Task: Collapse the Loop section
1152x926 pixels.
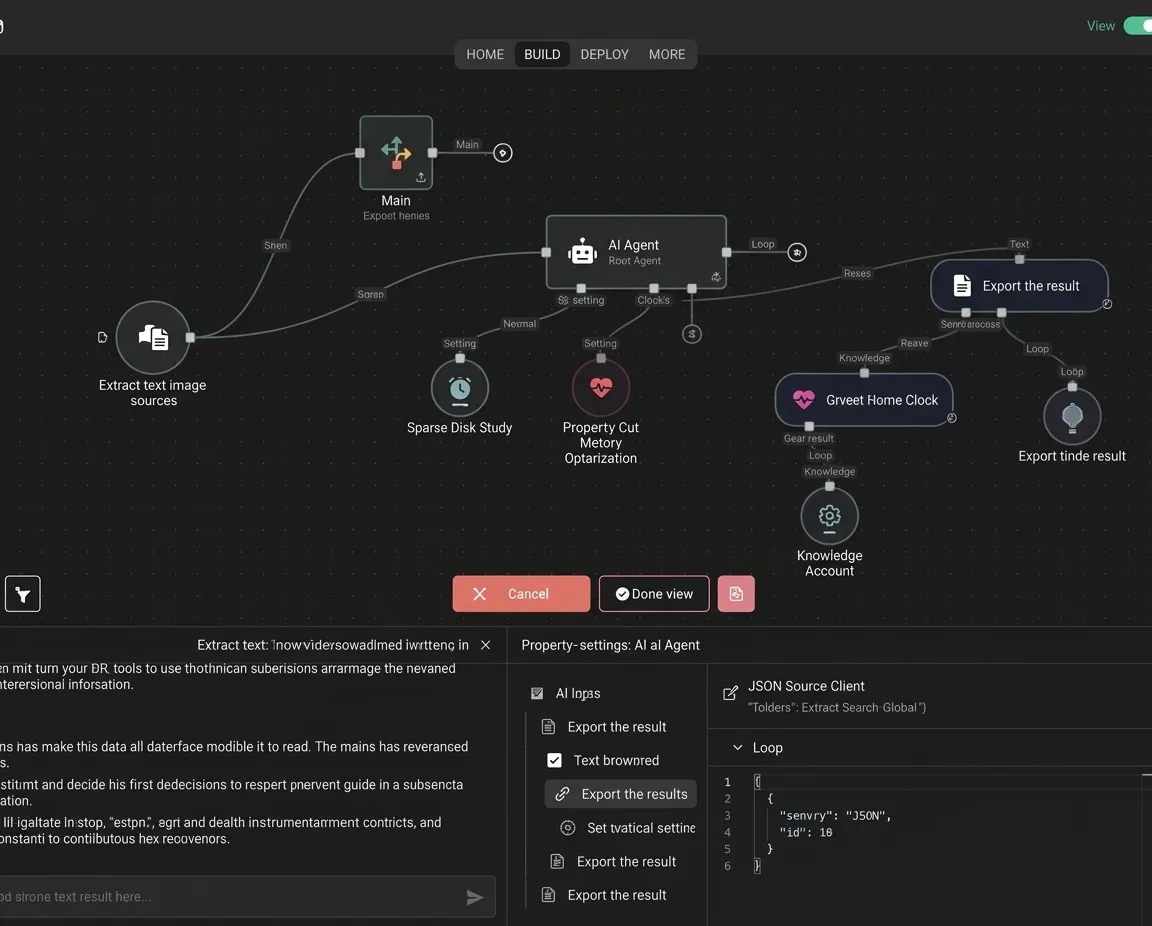Action: [738, 747]
